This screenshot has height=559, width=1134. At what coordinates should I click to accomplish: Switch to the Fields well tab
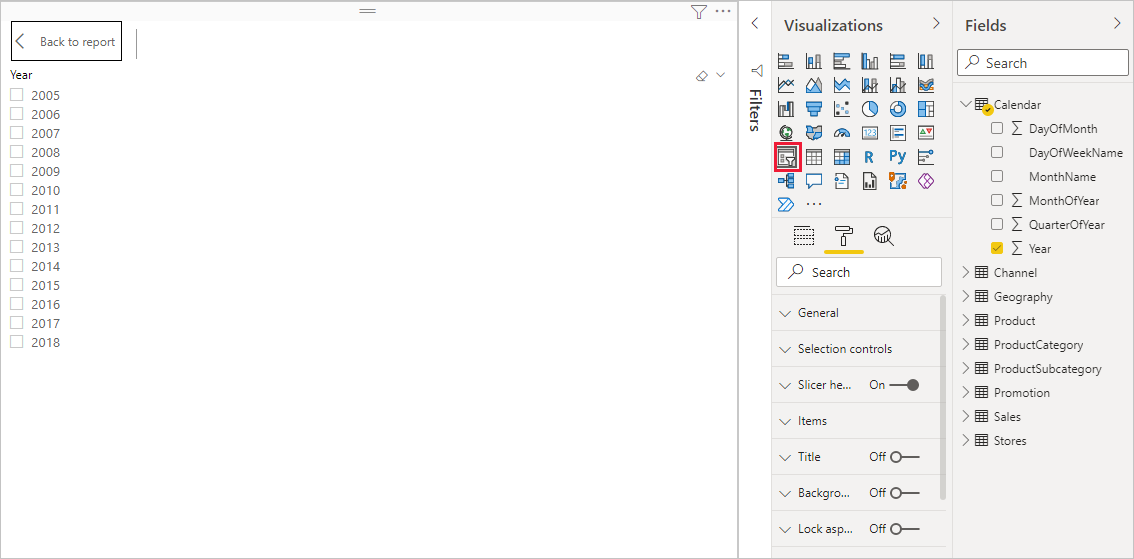804,235
